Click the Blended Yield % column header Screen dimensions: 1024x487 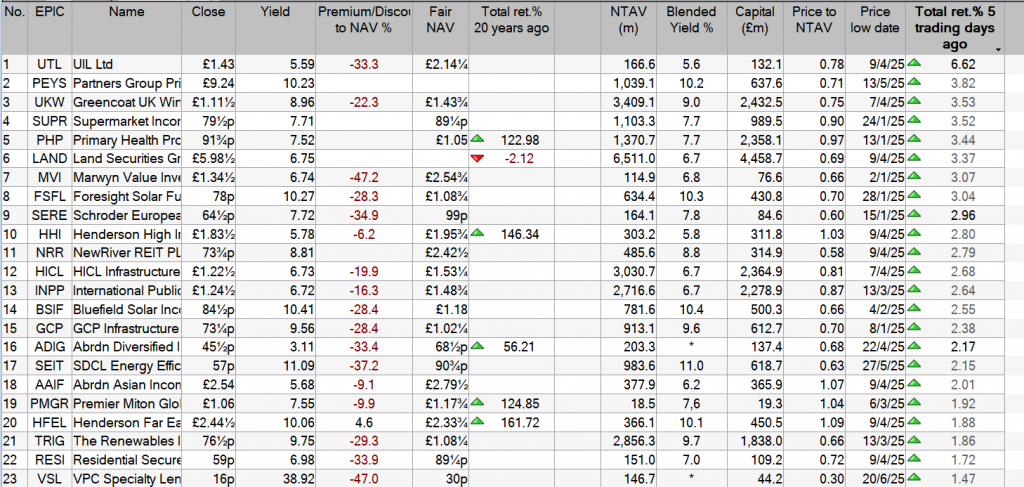point(691,20)
